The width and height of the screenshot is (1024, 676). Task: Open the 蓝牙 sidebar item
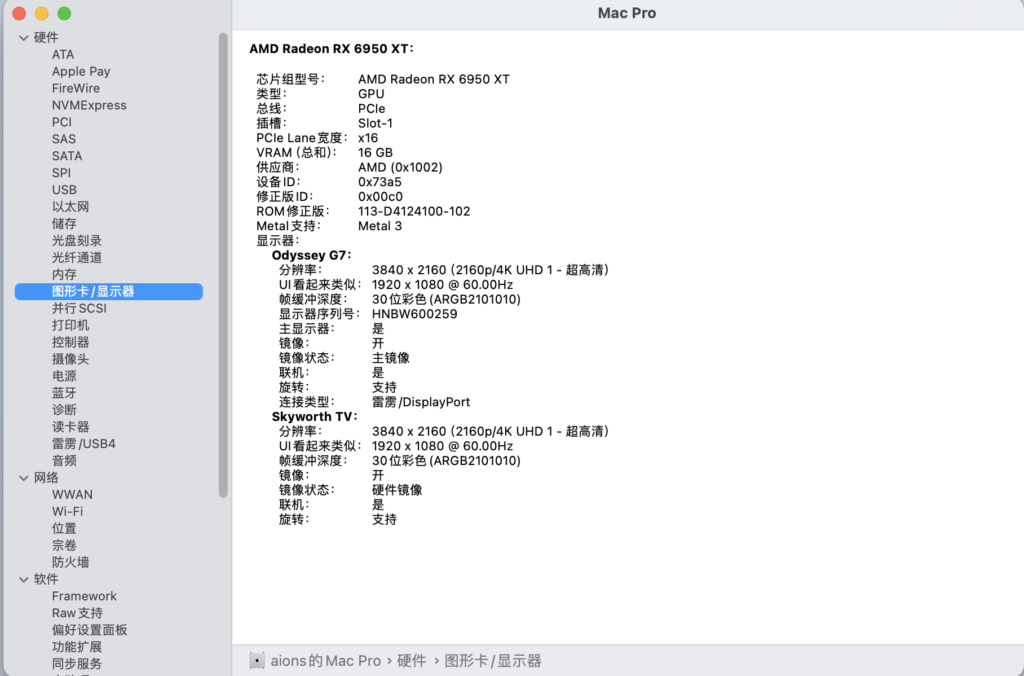pos(65,393)
